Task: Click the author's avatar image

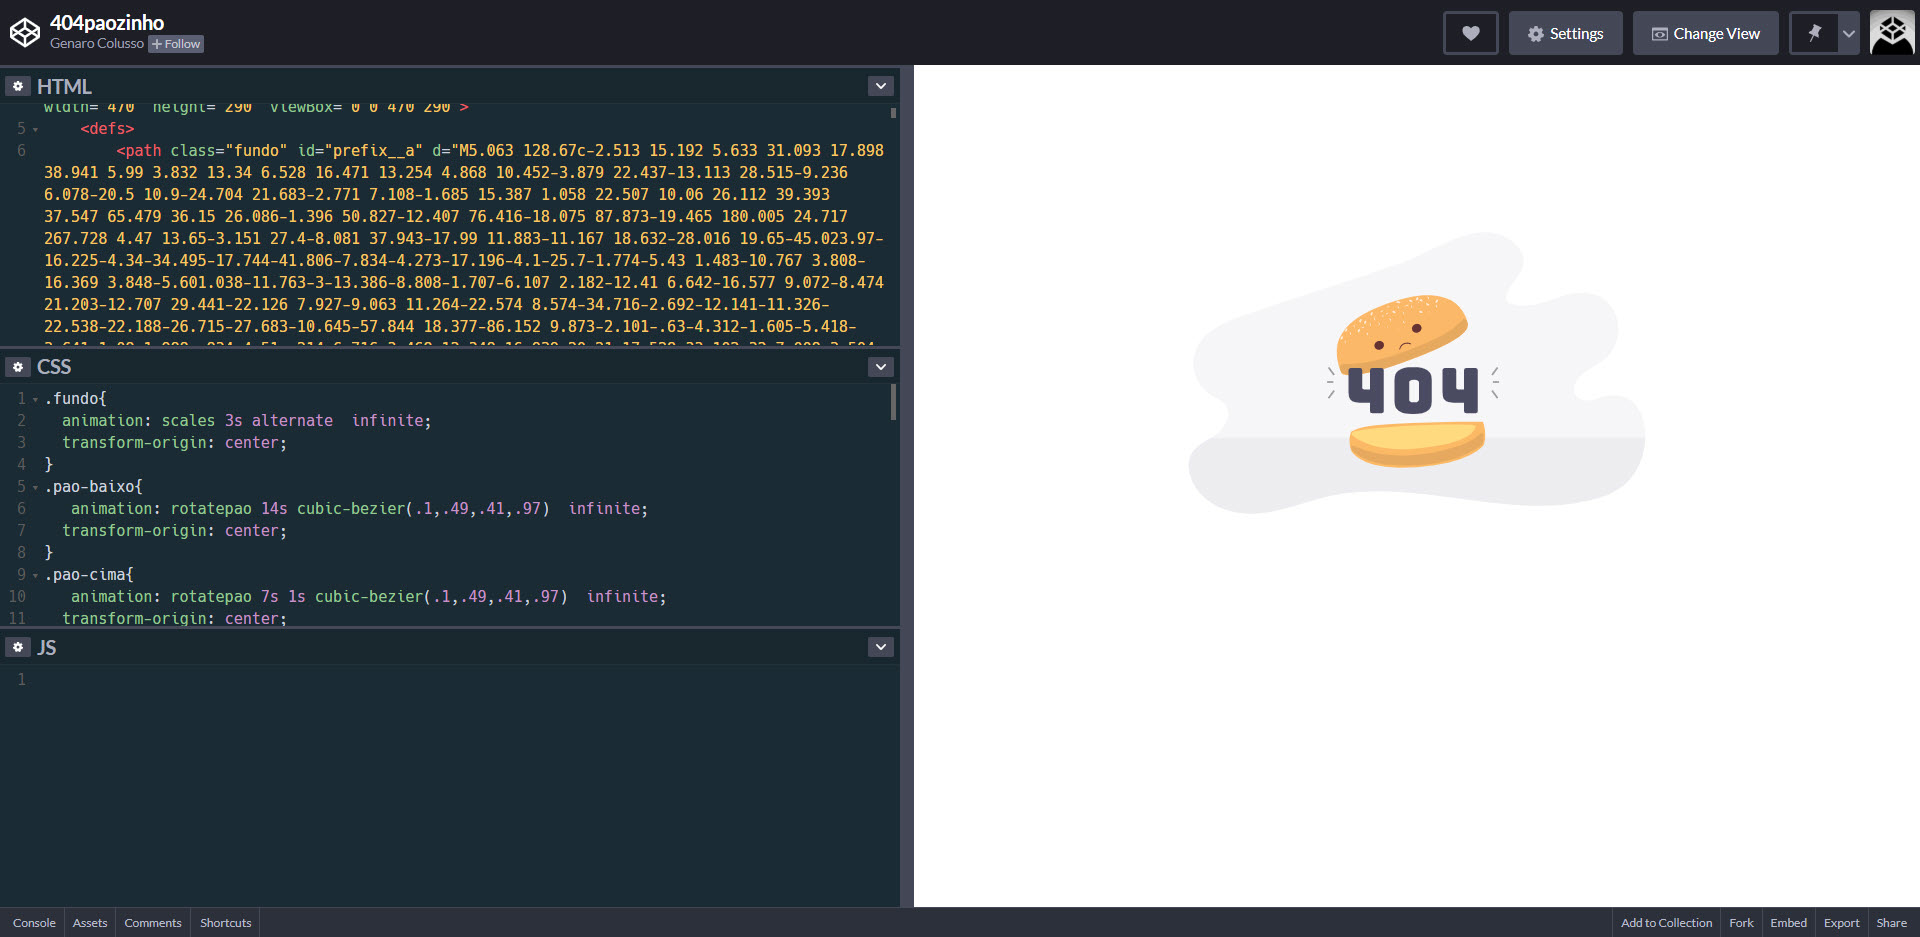Action: (1891, 31)
